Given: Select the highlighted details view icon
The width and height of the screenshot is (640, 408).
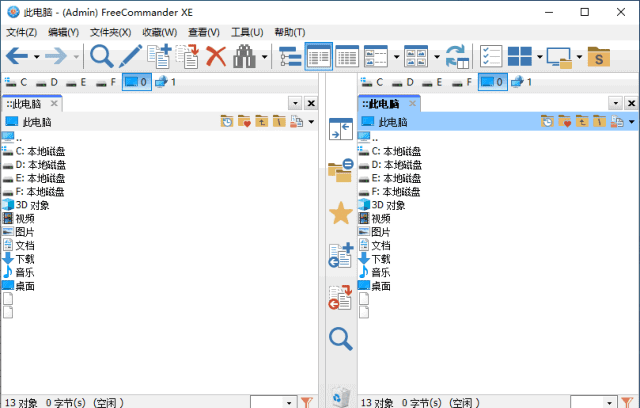Looking at the screenshot, I should click(x=319, y=56).
